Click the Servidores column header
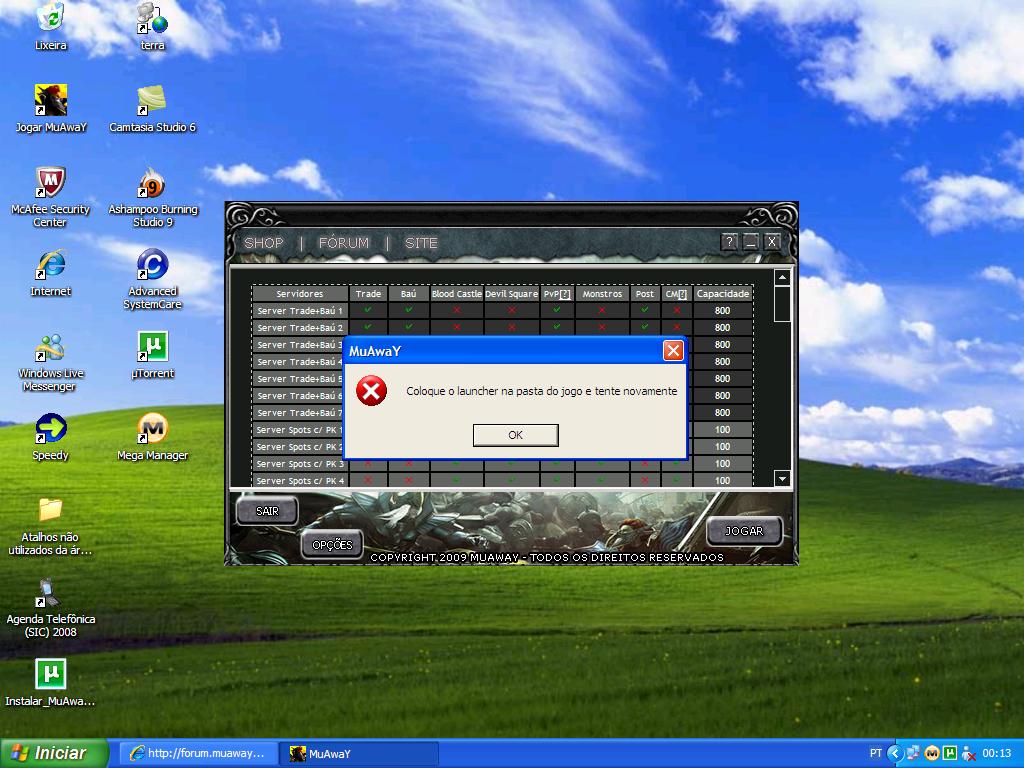Image resolution: width=1024 pixels, height=768 pixels. [x=300, y=294]
